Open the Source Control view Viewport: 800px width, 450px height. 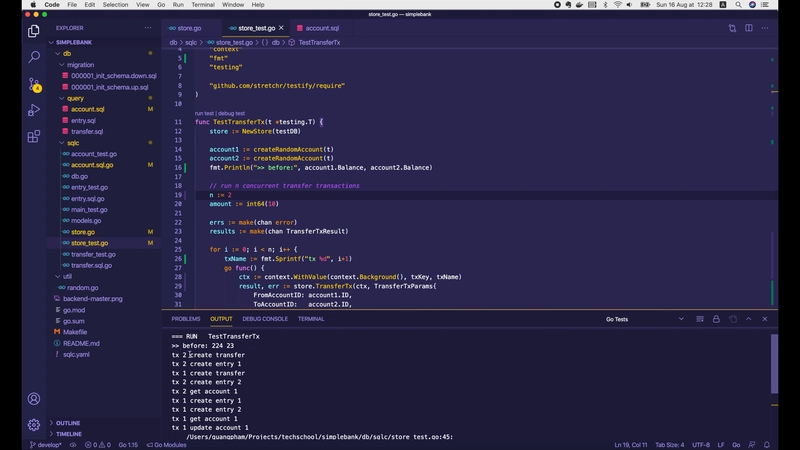coord(33,84)
